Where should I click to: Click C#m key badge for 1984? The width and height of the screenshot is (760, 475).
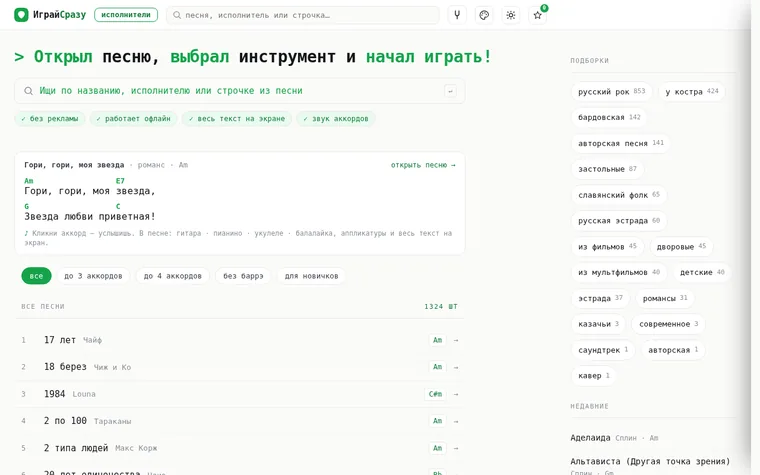435,394
